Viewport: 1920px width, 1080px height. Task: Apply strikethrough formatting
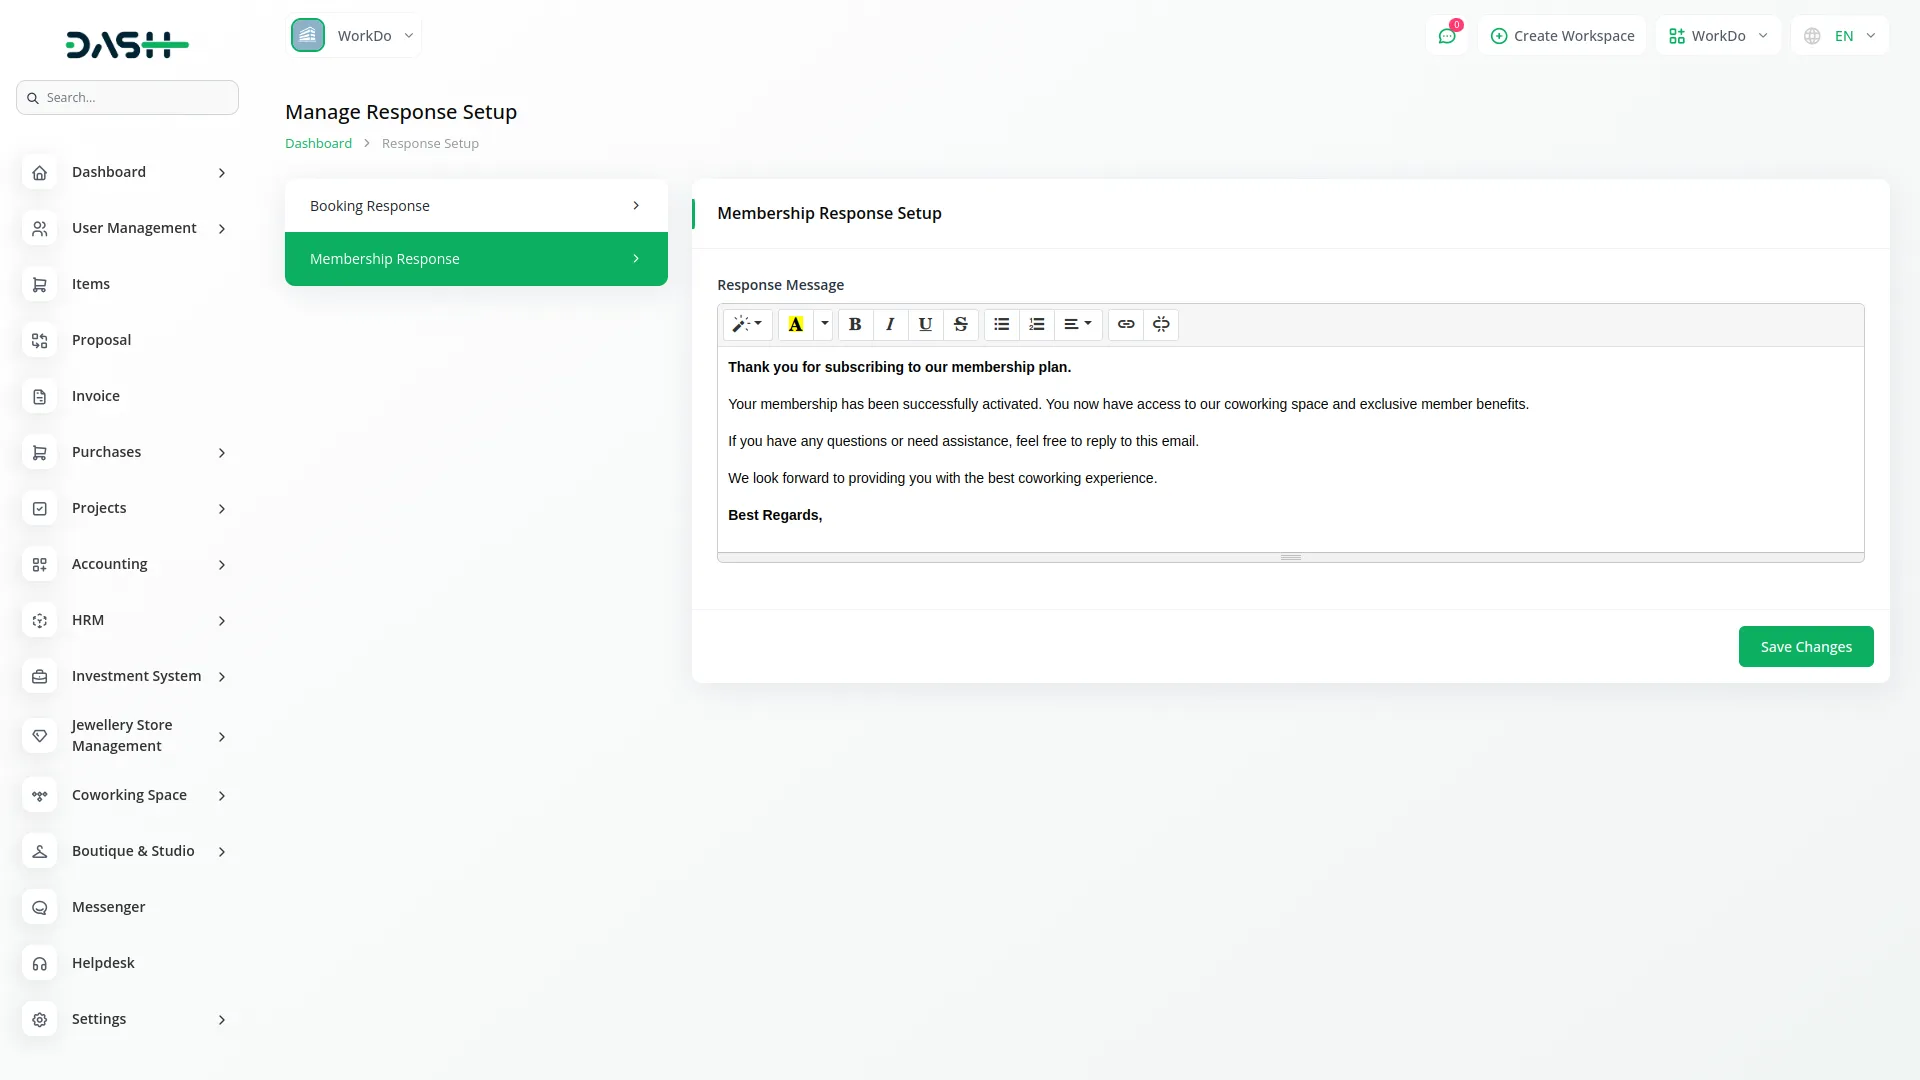click(x=960, y=324)
